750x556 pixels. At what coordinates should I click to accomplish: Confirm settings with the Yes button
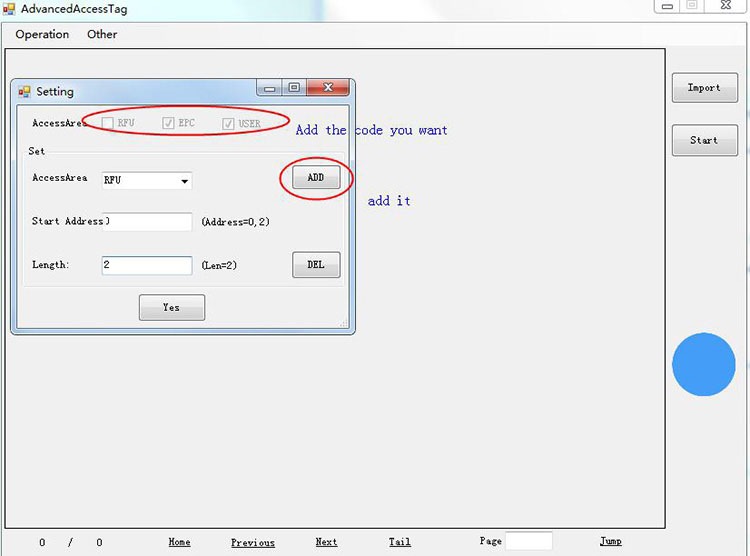[172, 307]
